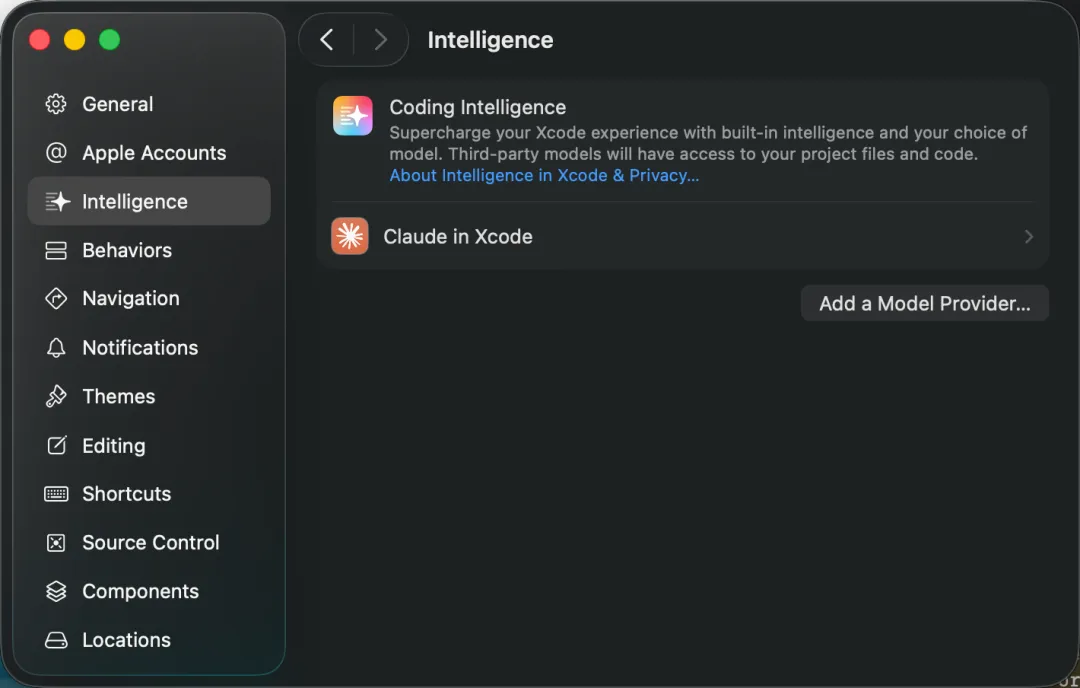Click the Editing pencil icon

click(56, 446)
